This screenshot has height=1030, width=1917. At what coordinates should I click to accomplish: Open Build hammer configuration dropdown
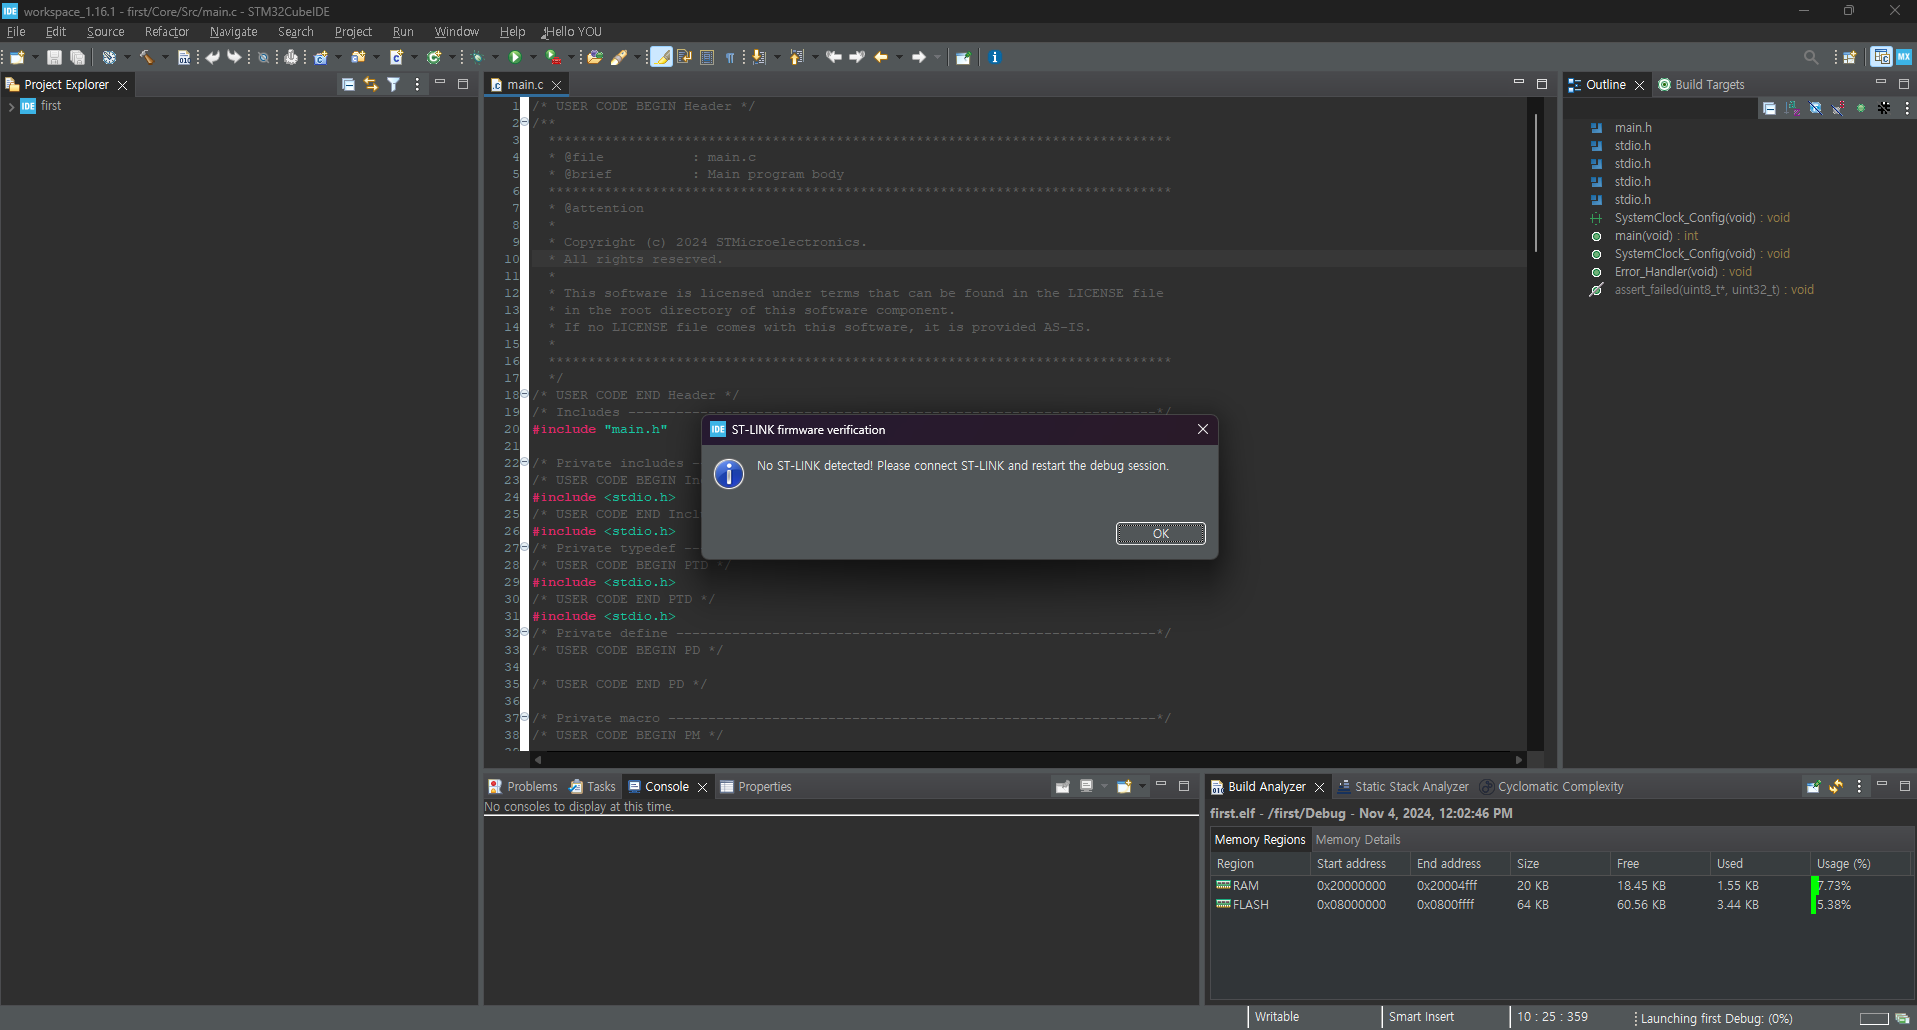tap(165, 57)
